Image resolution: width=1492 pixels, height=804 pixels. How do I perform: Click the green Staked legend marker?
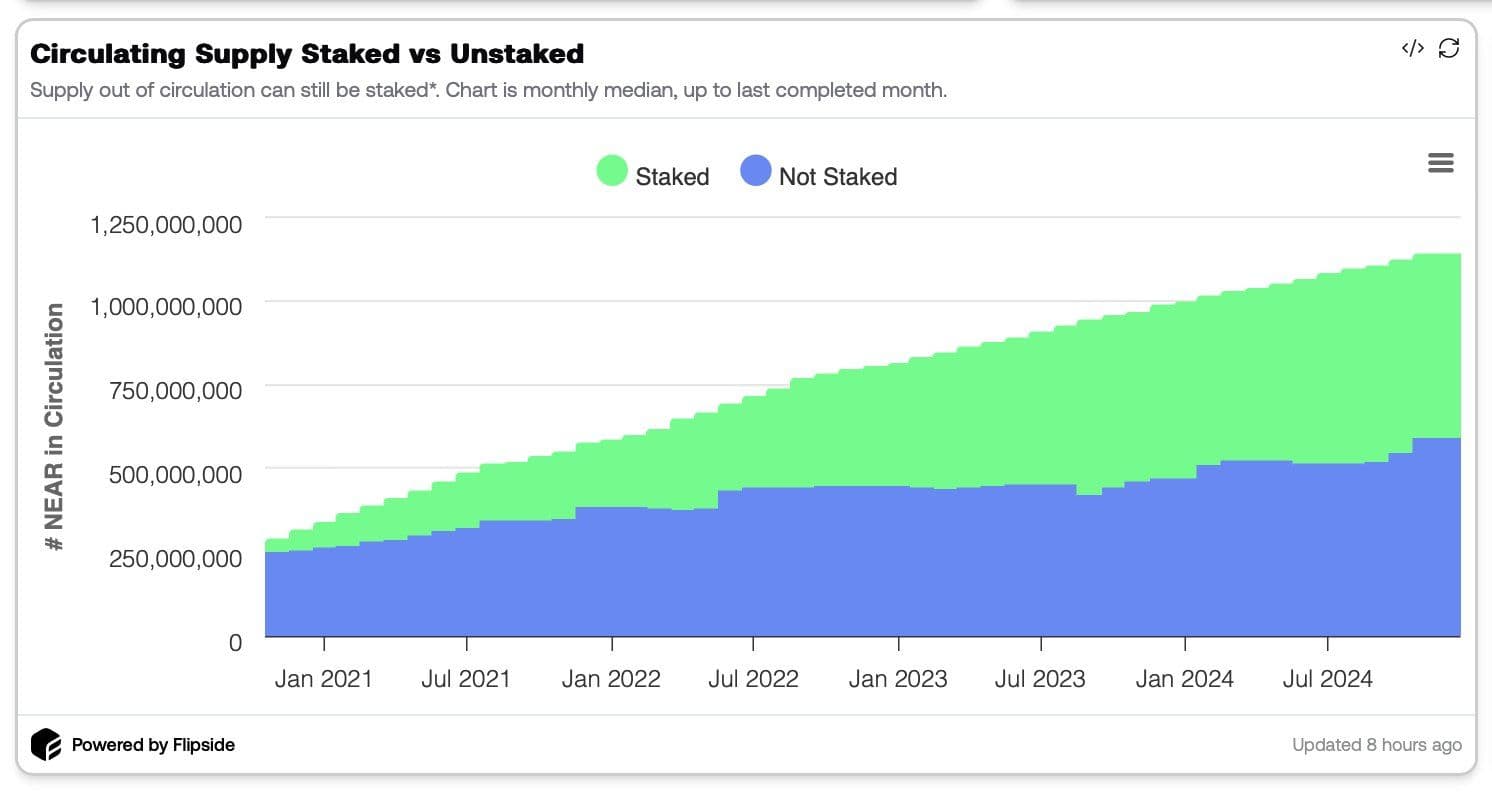coord(611,170)
